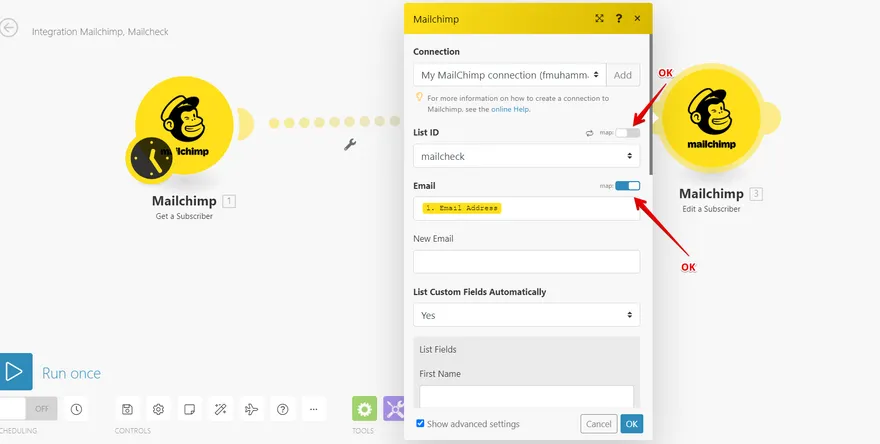Click the List Fields heading
The width and height of the screenshot is (880, 444).
pyautogui.click(x=438, y=349)
